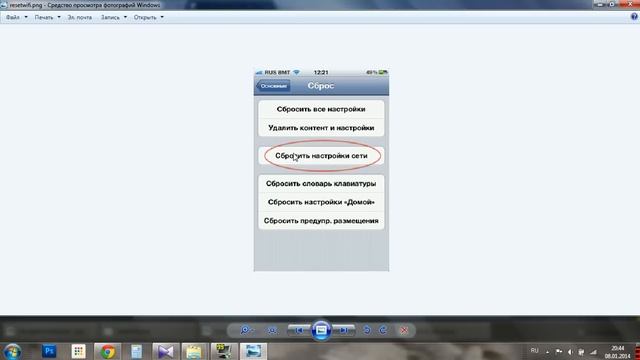The image size is (640, 360).
Task: Open Photo Viewer help question-mark icon
Action: pos(634,17)
